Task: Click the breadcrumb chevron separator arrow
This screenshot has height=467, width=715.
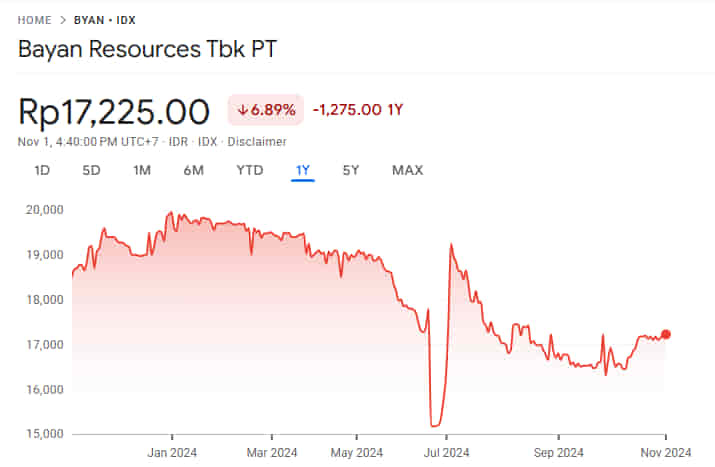Action: click(63, 19)
